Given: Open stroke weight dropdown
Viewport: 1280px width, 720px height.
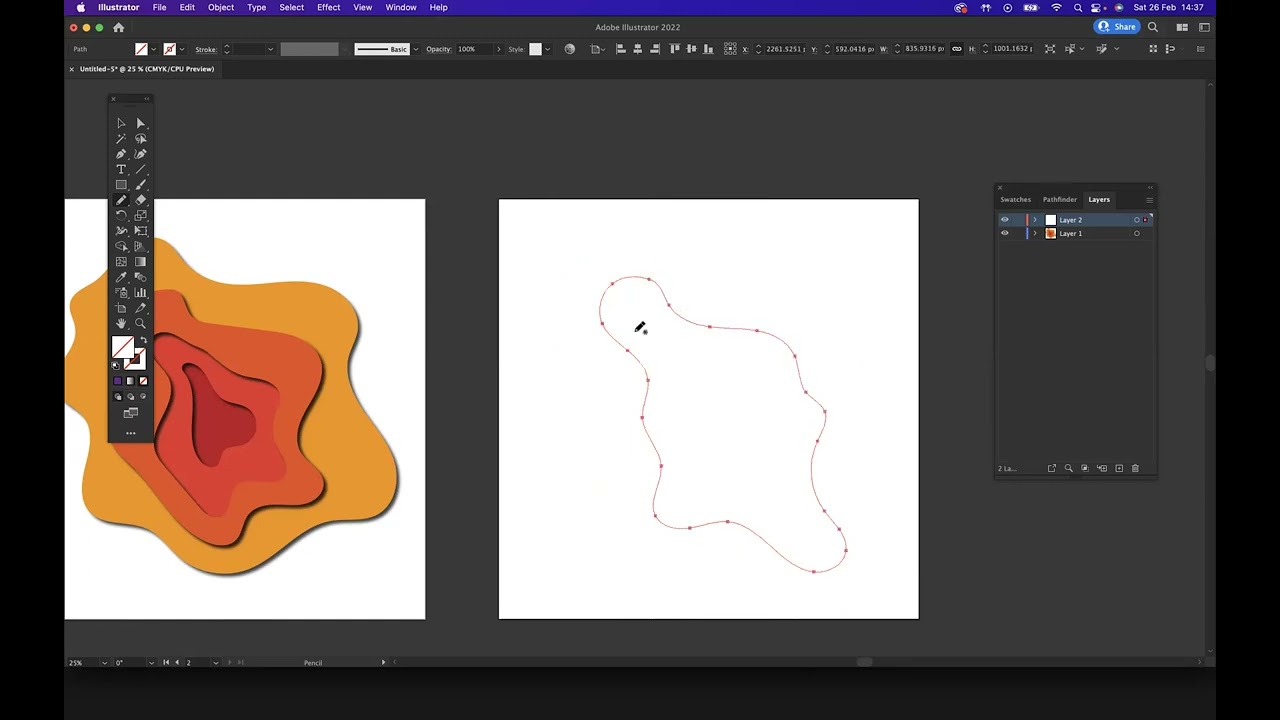Looking at the screenshot, I should (270, 49).
